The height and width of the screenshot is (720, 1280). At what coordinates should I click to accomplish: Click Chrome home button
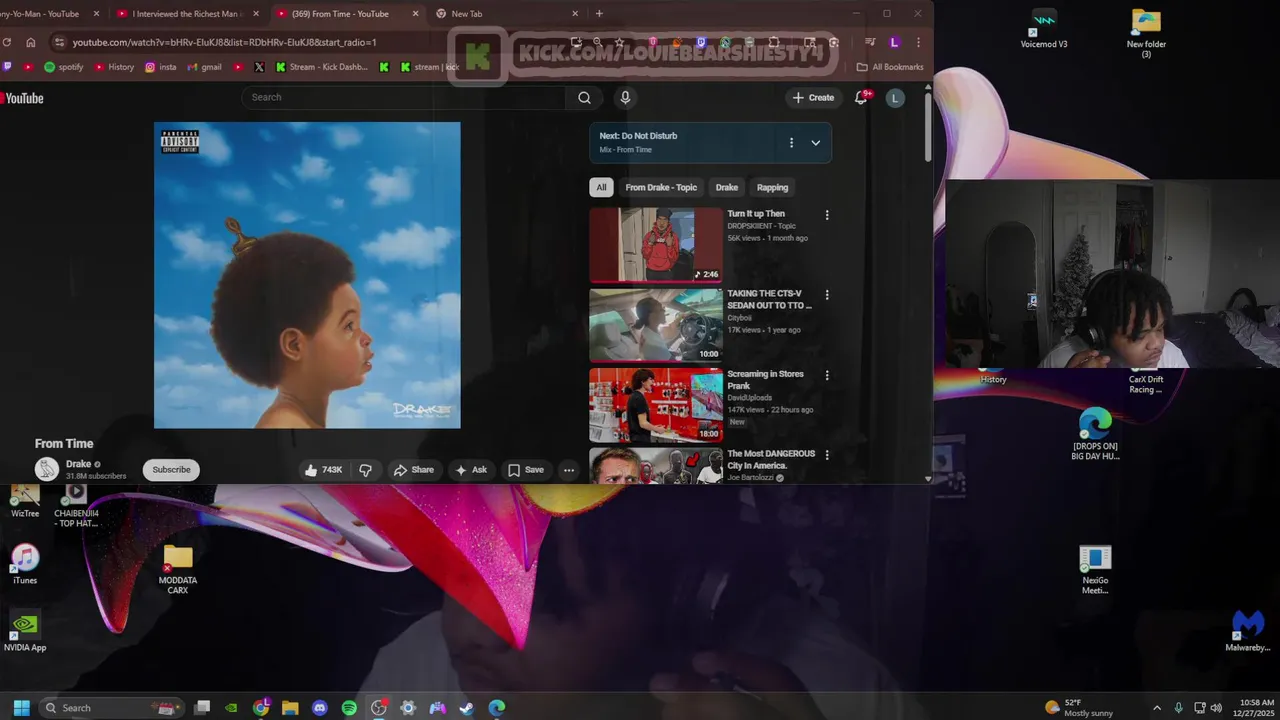coord(31,42)
